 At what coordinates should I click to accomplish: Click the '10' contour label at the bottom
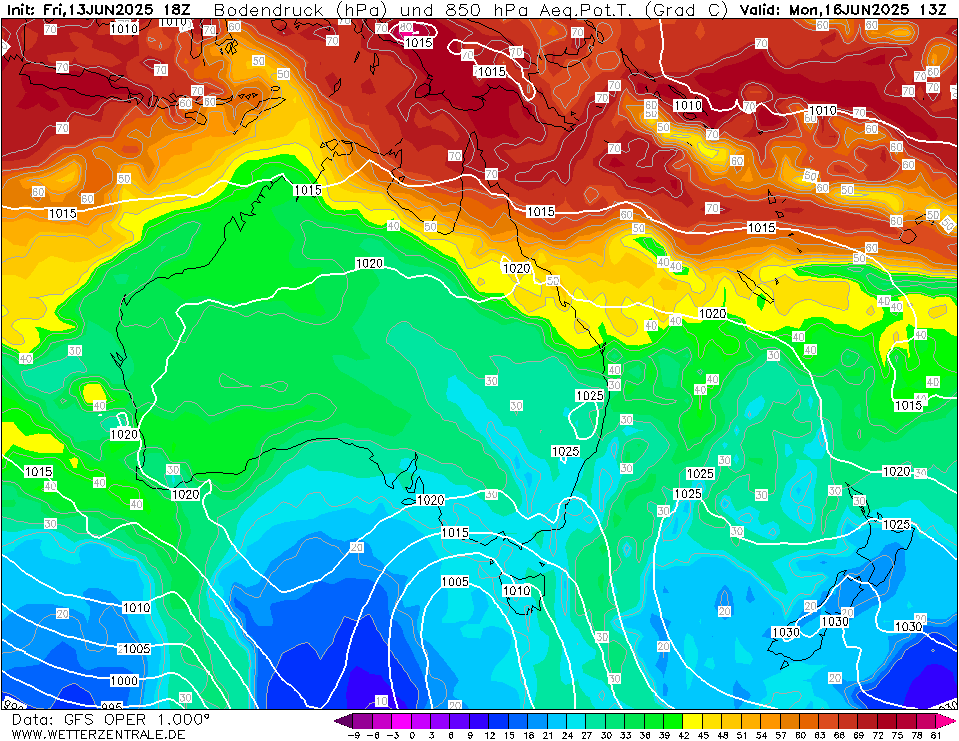tap(381, 701)
